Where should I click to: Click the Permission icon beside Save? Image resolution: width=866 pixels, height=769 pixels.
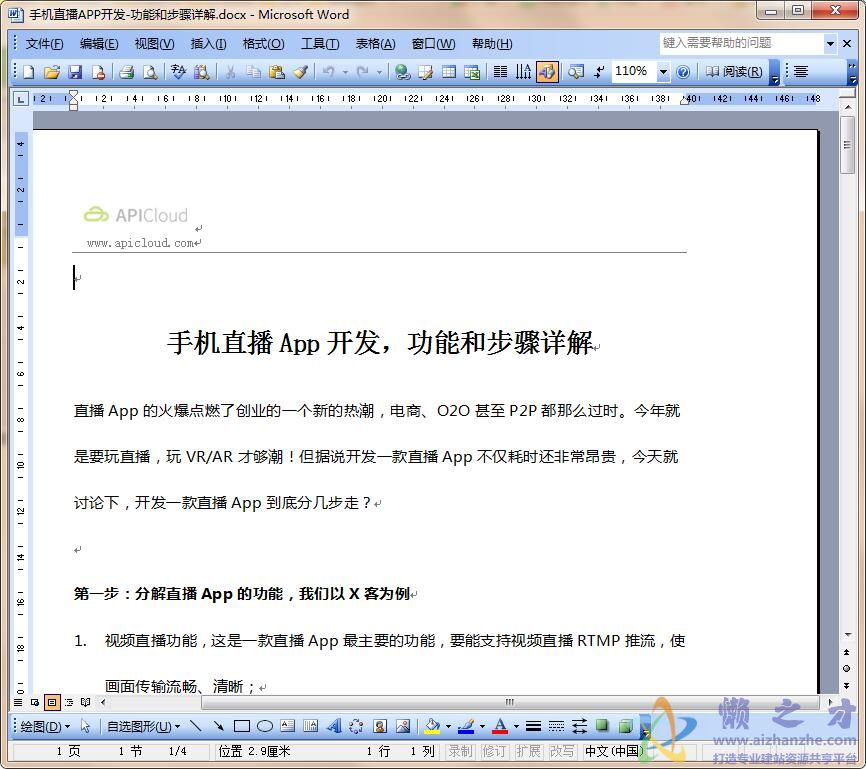point(98,72)
